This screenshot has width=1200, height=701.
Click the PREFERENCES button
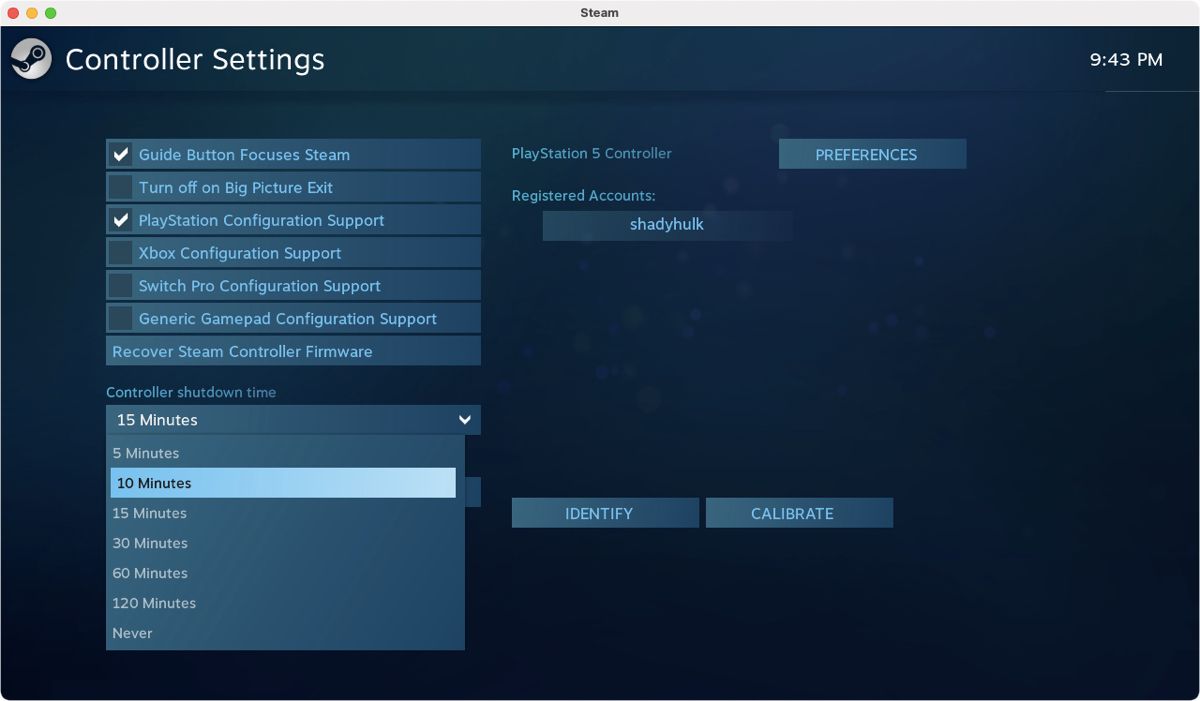point(872,154)
